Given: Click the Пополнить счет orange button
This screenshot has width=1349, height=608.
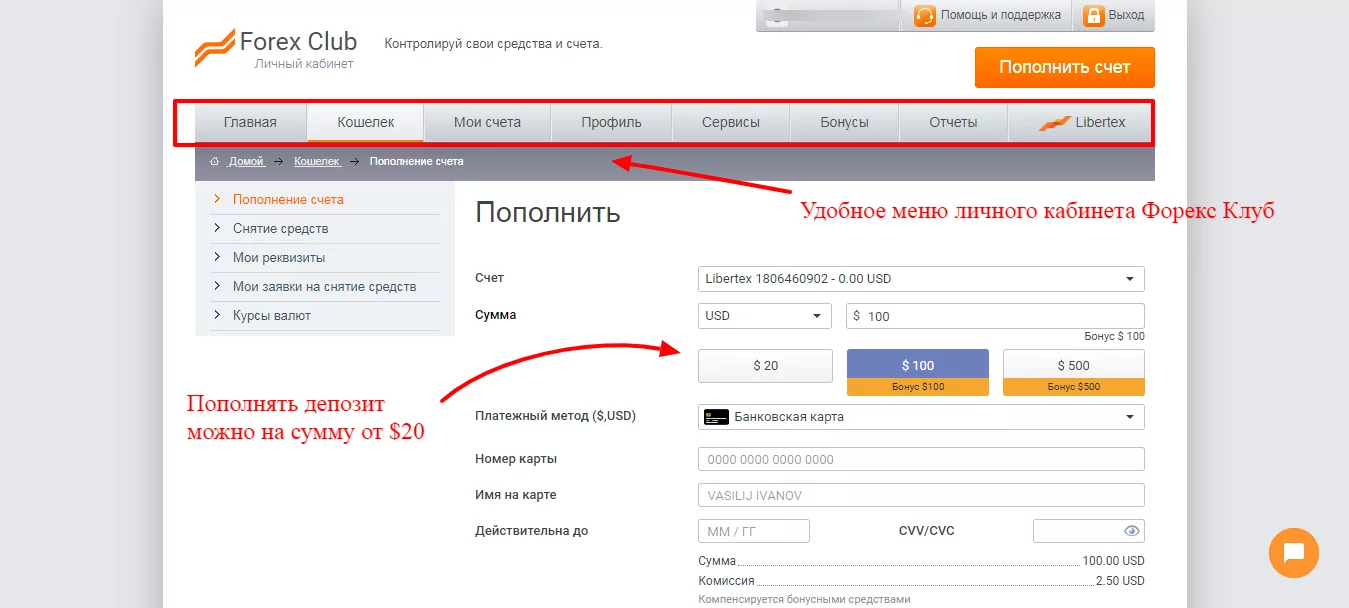Looking at the screenshot, I should point(1065,68).
